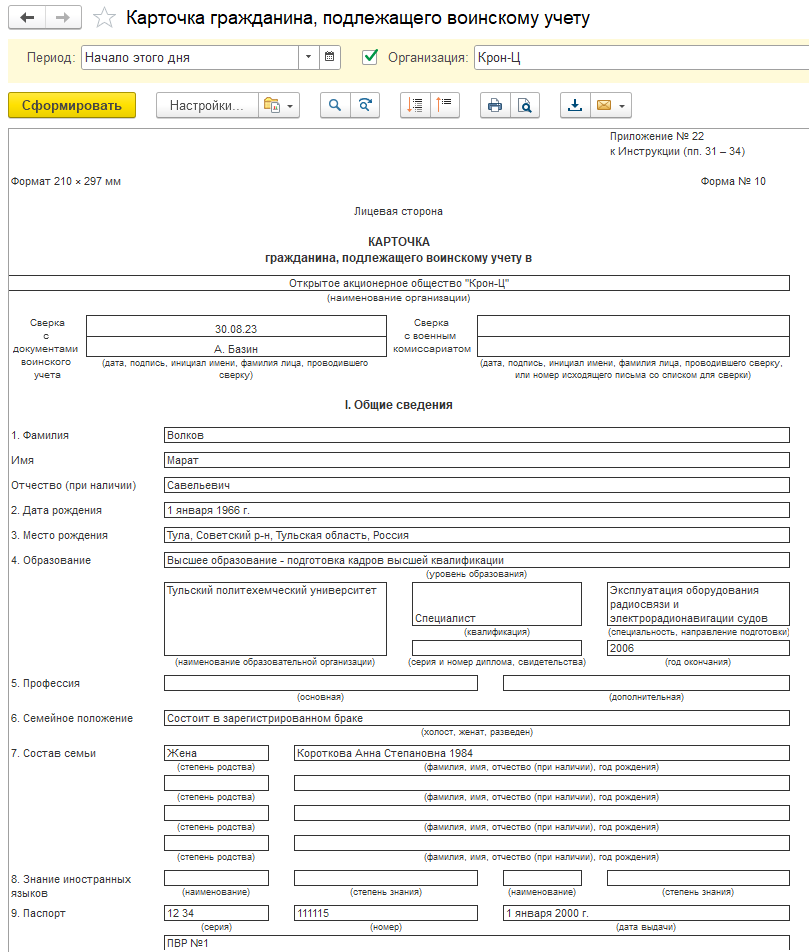
Task: Click the magnifier Find icon in toolbar
Action: pos(335,105)
